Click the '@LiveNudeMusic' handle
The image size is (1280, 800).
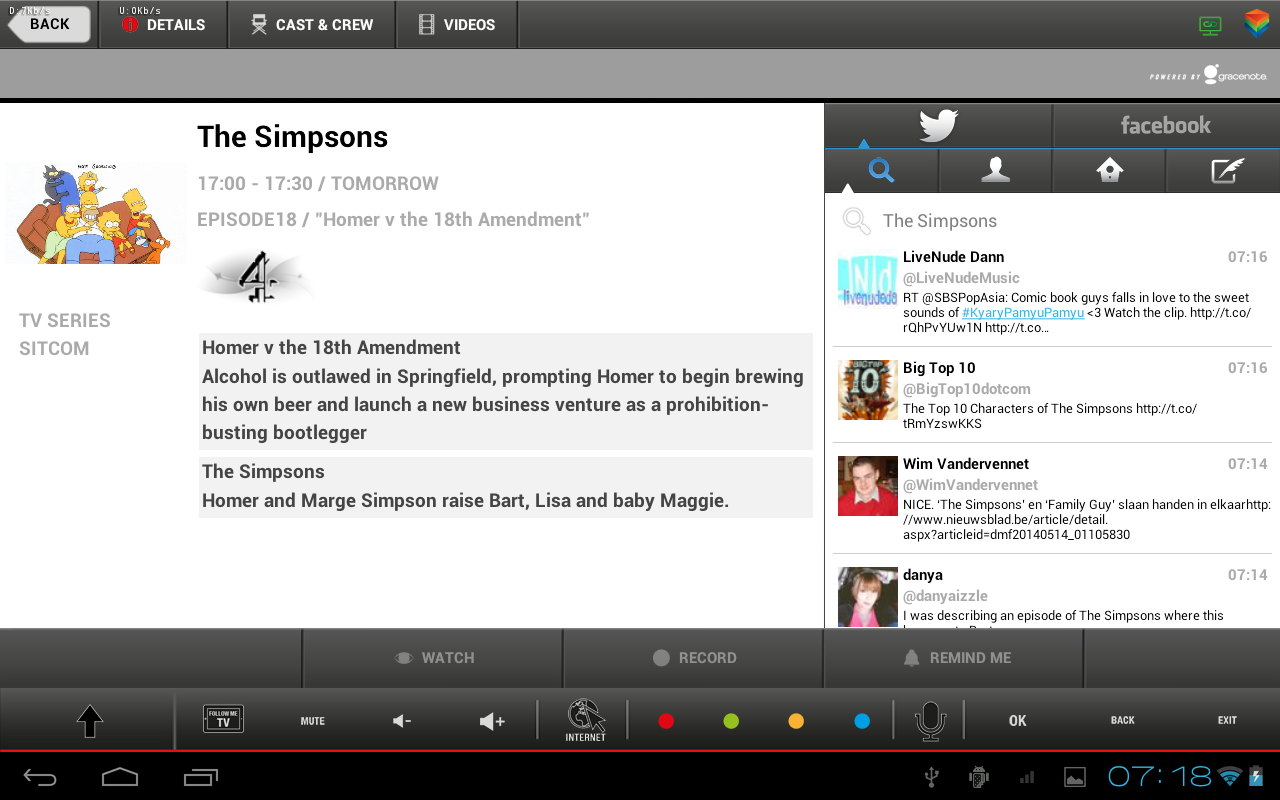tap(961, 278)
